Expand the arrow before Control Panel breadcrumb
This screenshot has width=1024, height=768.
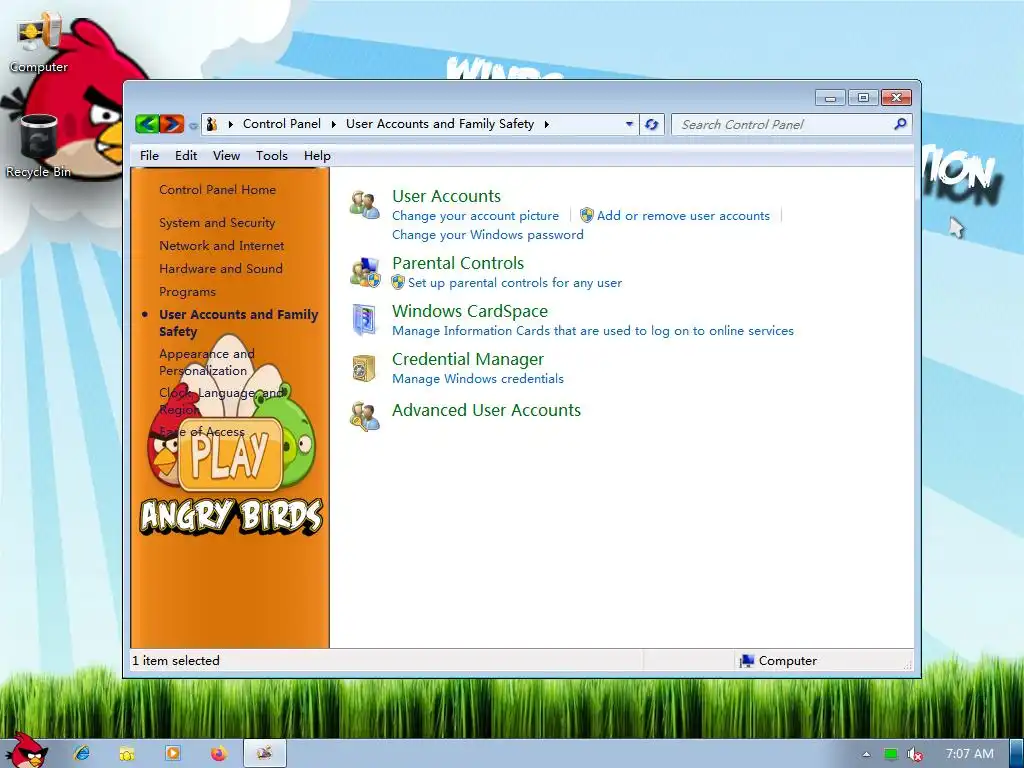click(x=231, y=124)
